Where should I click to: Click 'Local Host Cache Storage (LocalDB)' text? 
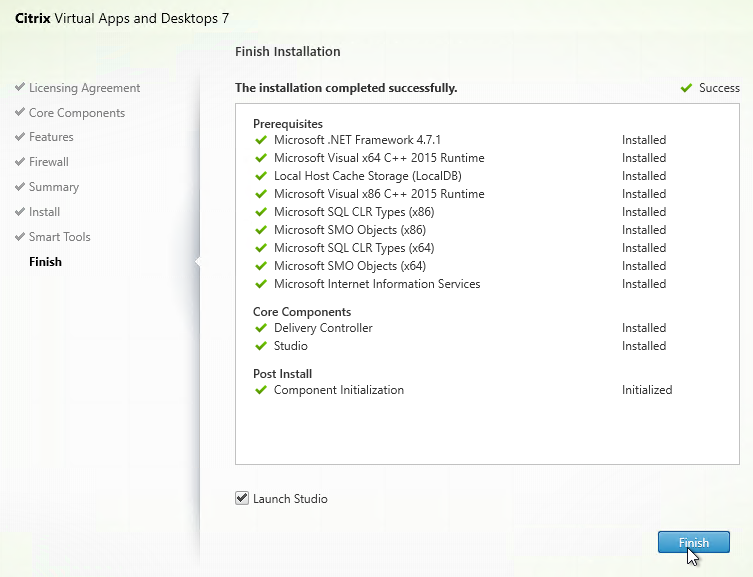coord(368,176)
